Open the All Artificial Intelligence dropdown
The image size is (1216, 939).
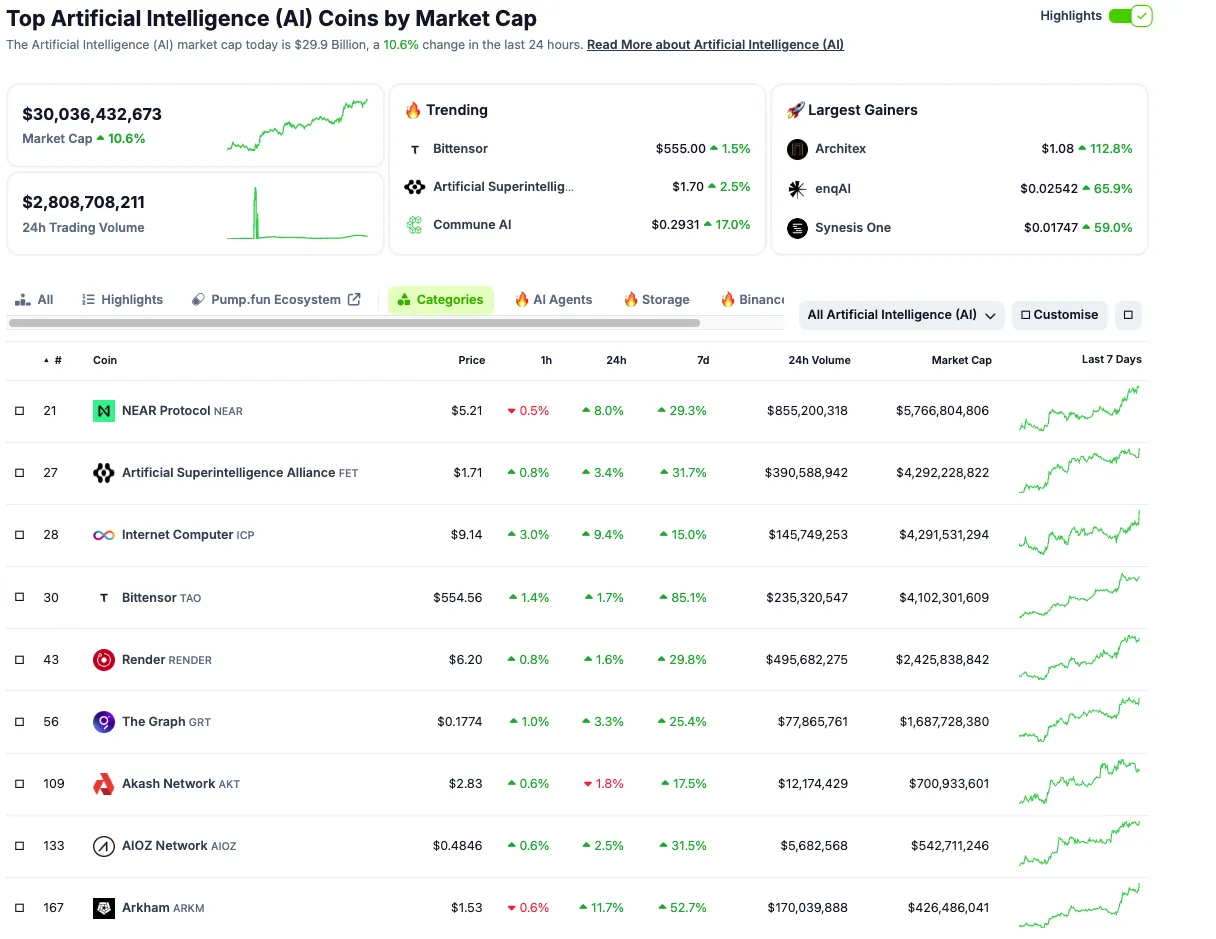[900, 315]
